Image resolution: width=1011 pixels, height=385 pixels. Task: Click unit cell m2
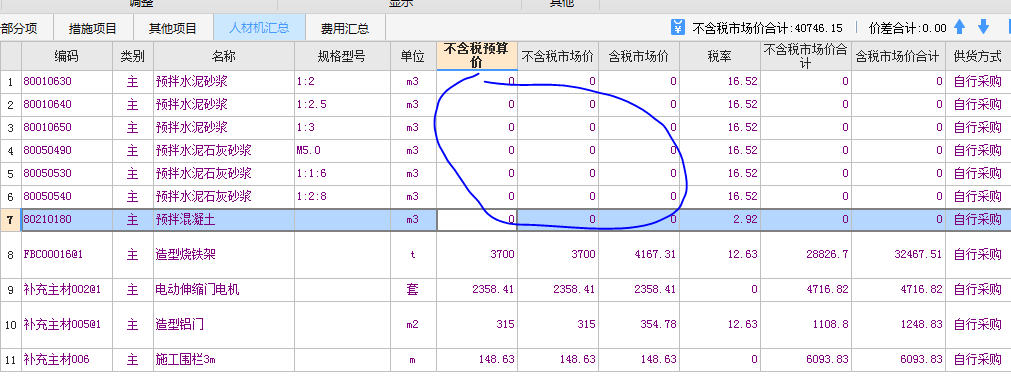(x=413, y=324)
